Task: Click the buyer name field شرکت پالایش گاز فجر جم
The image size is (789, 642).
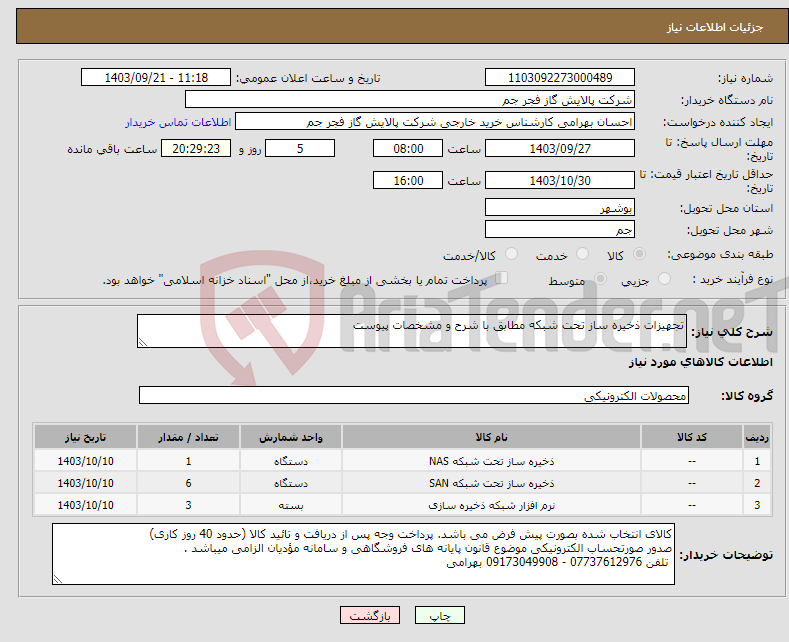Action: coord(410,100)
